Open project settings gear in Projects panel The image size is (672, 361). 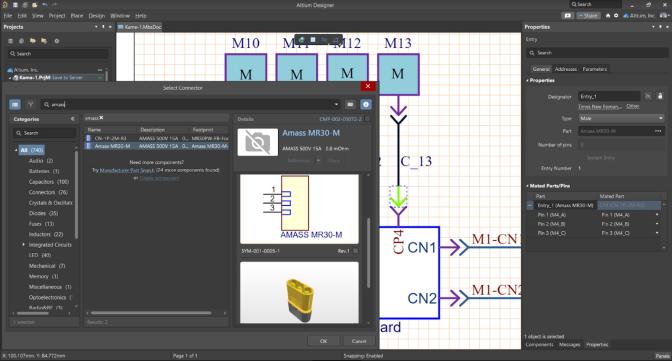pyautogui.click(x=57, y=41)
